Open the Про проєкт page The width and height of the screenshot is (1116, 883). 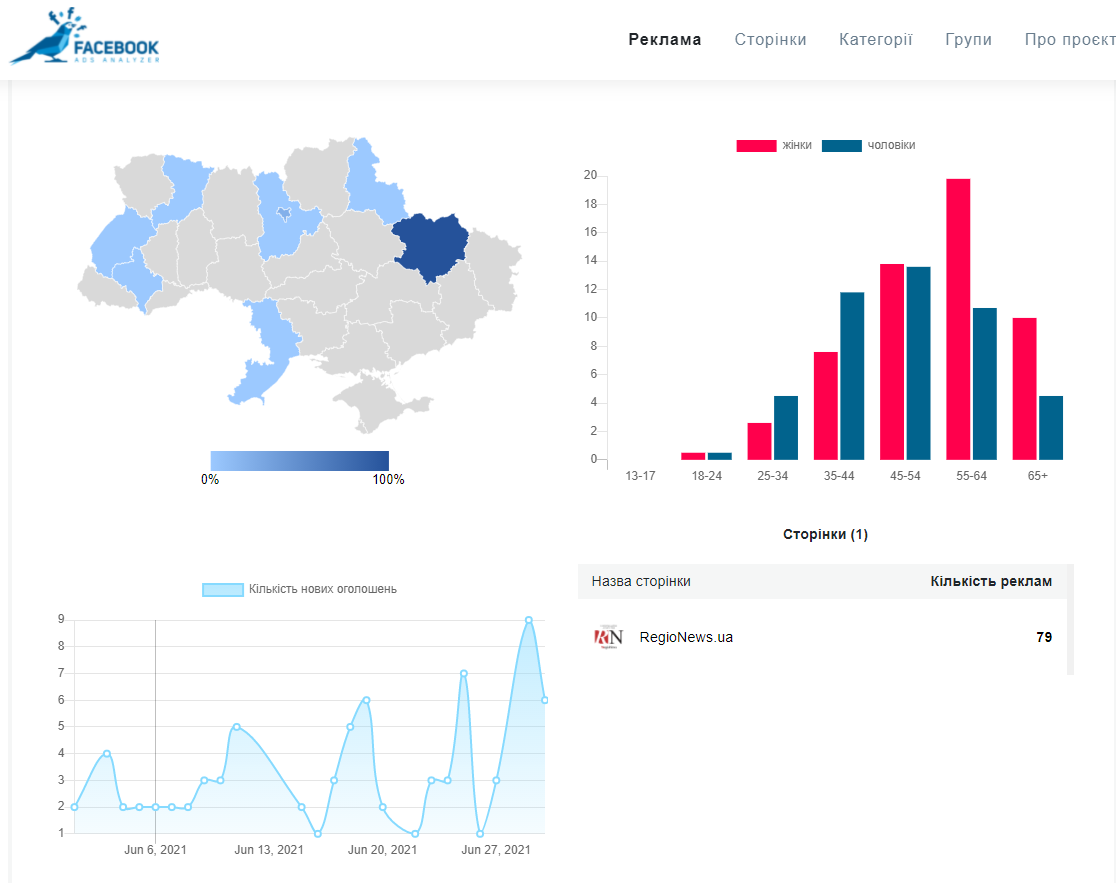[x=1069, y=40]
